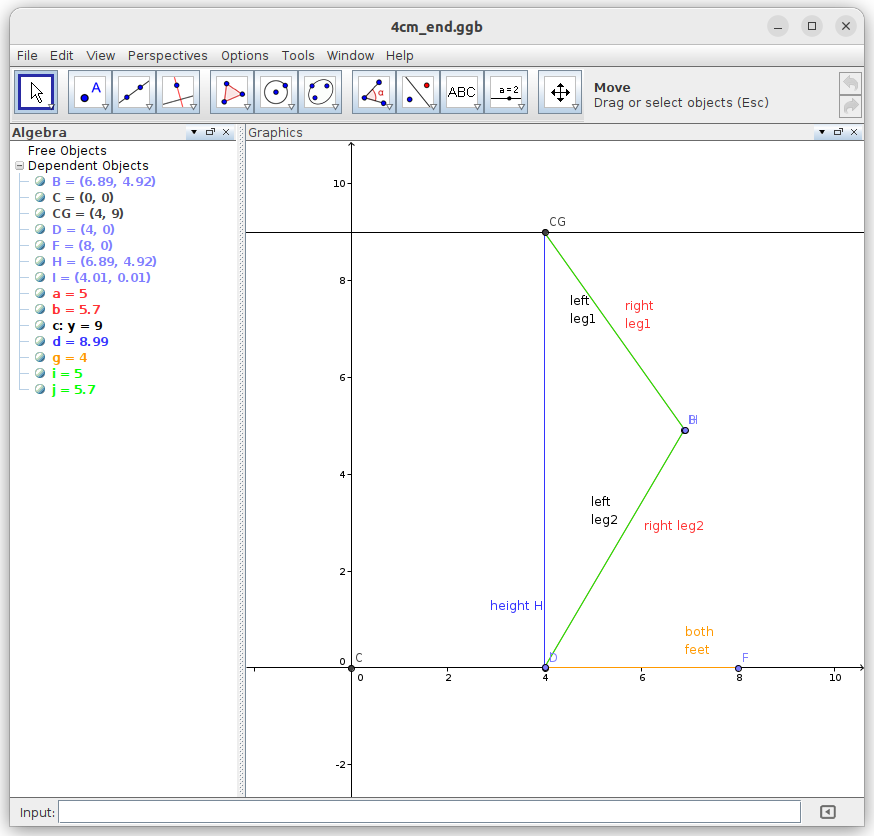
Task: Select point F on the x-axis
Action: pyautogui.click(x=739, y=668)
